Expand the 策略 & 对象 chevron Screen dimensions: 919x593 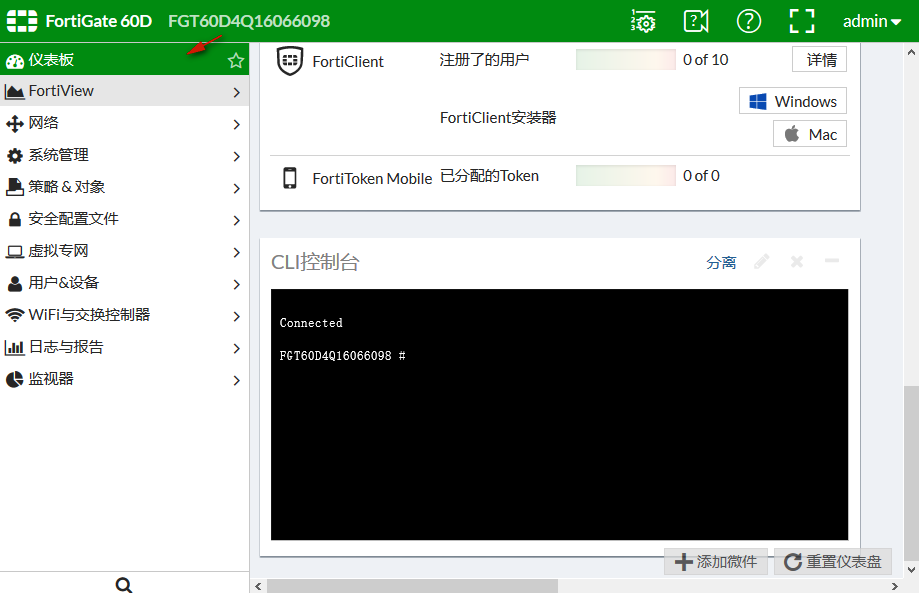coord(236,188)
